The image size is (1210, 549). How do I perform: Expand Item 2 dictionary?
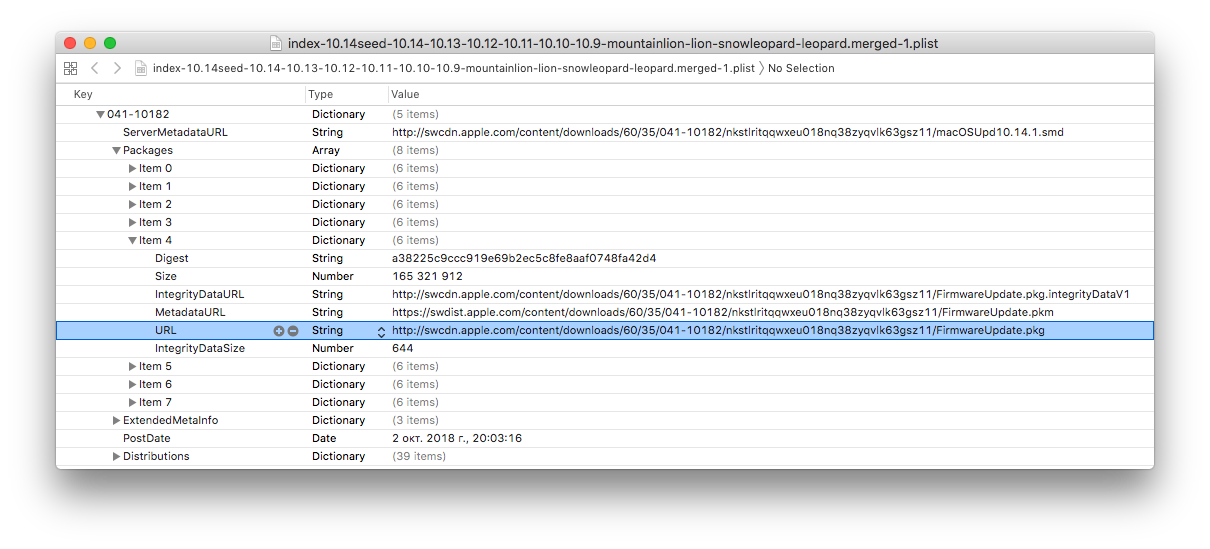pos(132,205)
